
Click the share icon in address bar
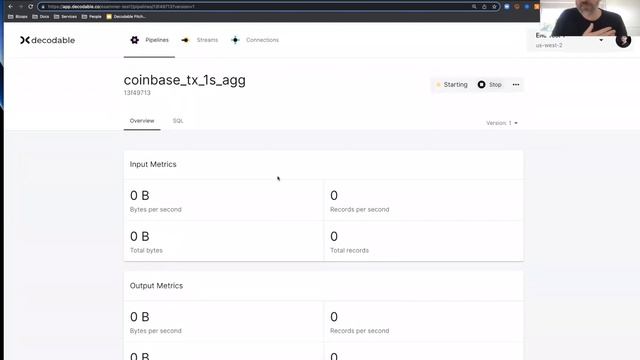tap(484, 7)
